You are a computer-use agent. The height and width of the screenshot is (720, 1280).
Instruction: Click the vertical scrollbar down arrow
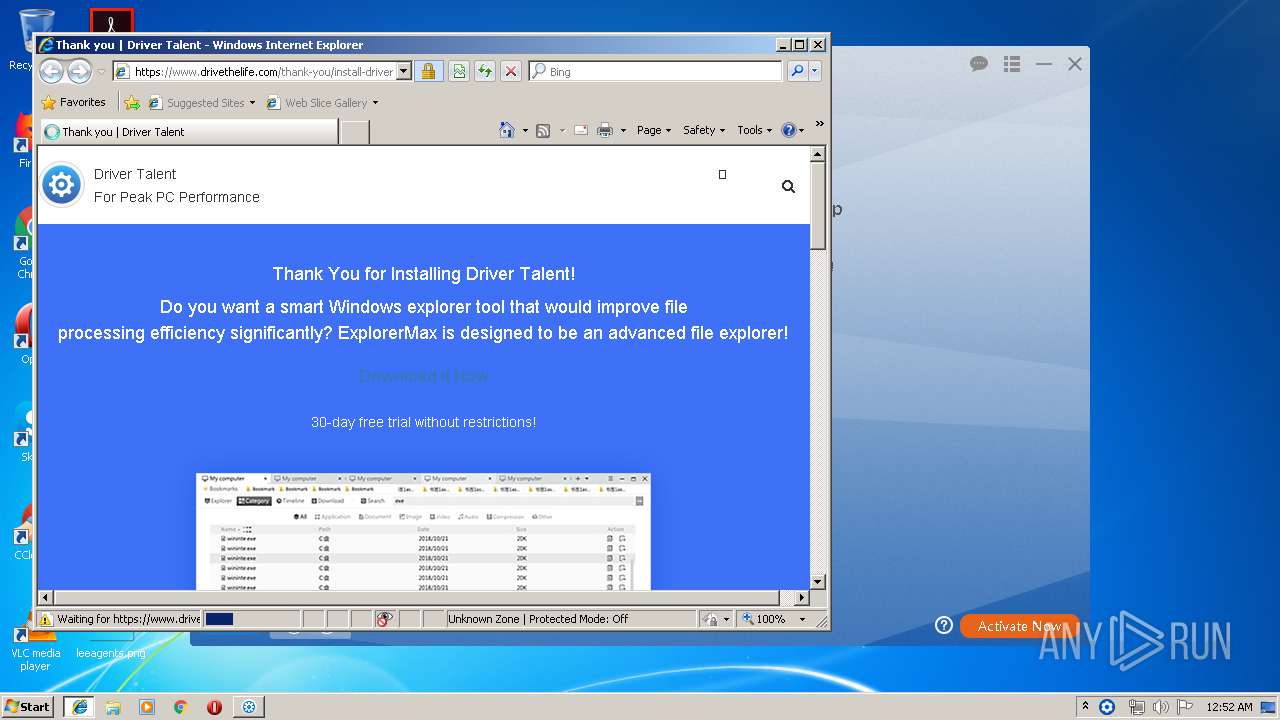point(817,581)
